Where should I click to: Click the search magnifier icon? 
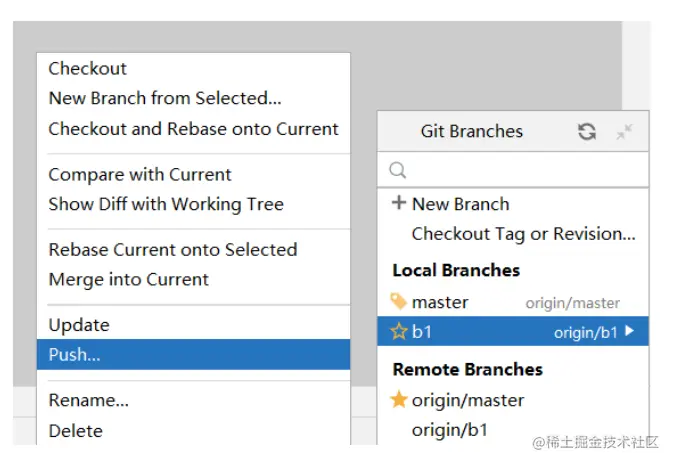(397, 171)
